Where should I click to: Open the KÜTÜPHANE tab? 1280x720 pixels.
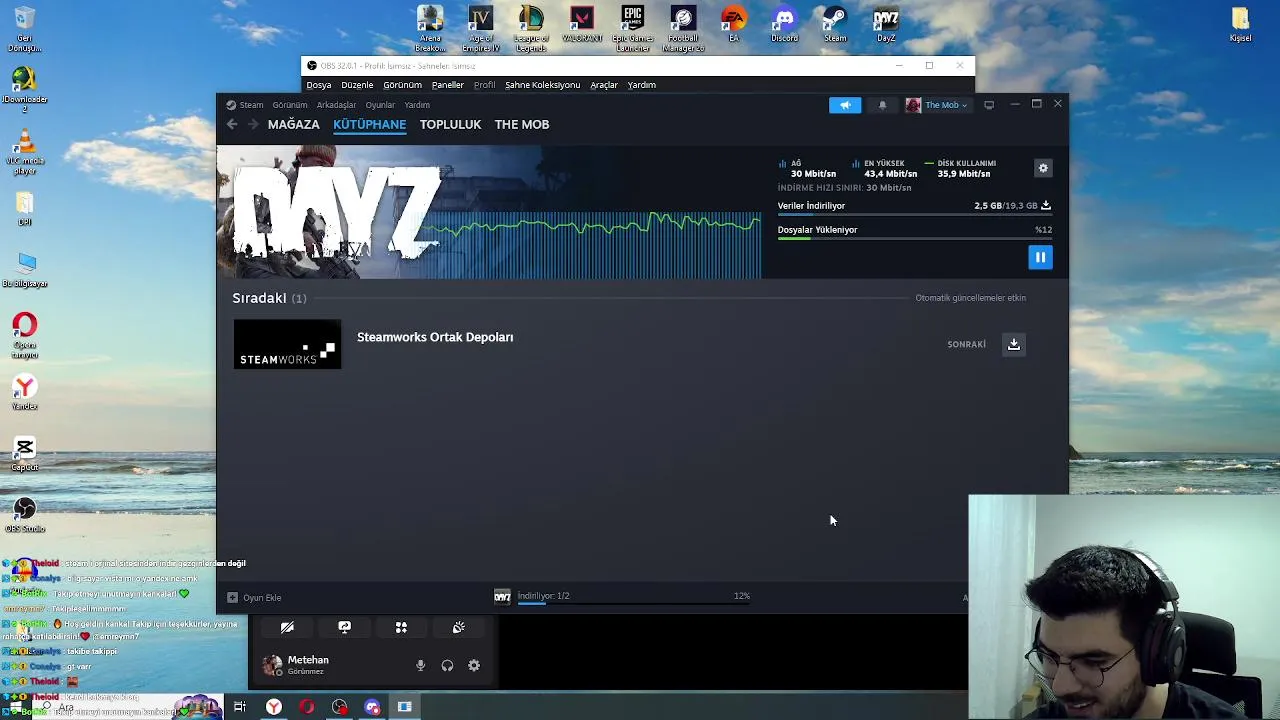coord(370,124)
